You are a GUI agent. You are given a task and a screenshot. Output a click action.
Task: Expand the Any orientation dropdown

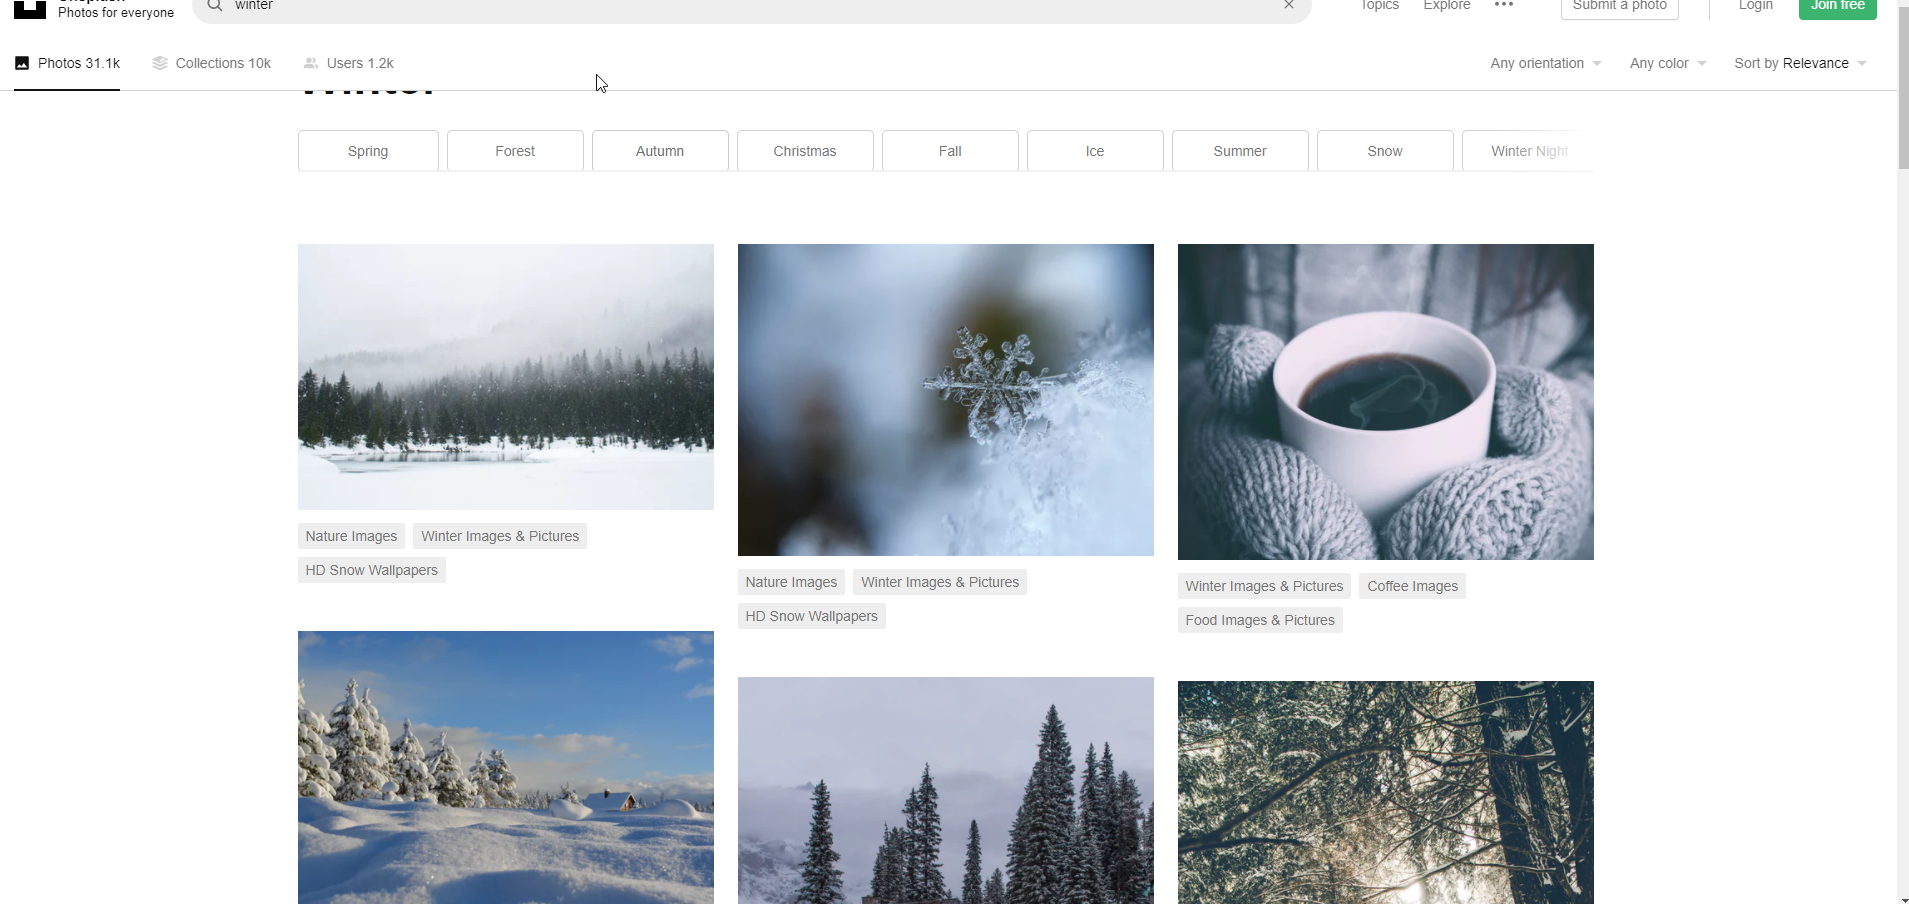coord(1546,63)
